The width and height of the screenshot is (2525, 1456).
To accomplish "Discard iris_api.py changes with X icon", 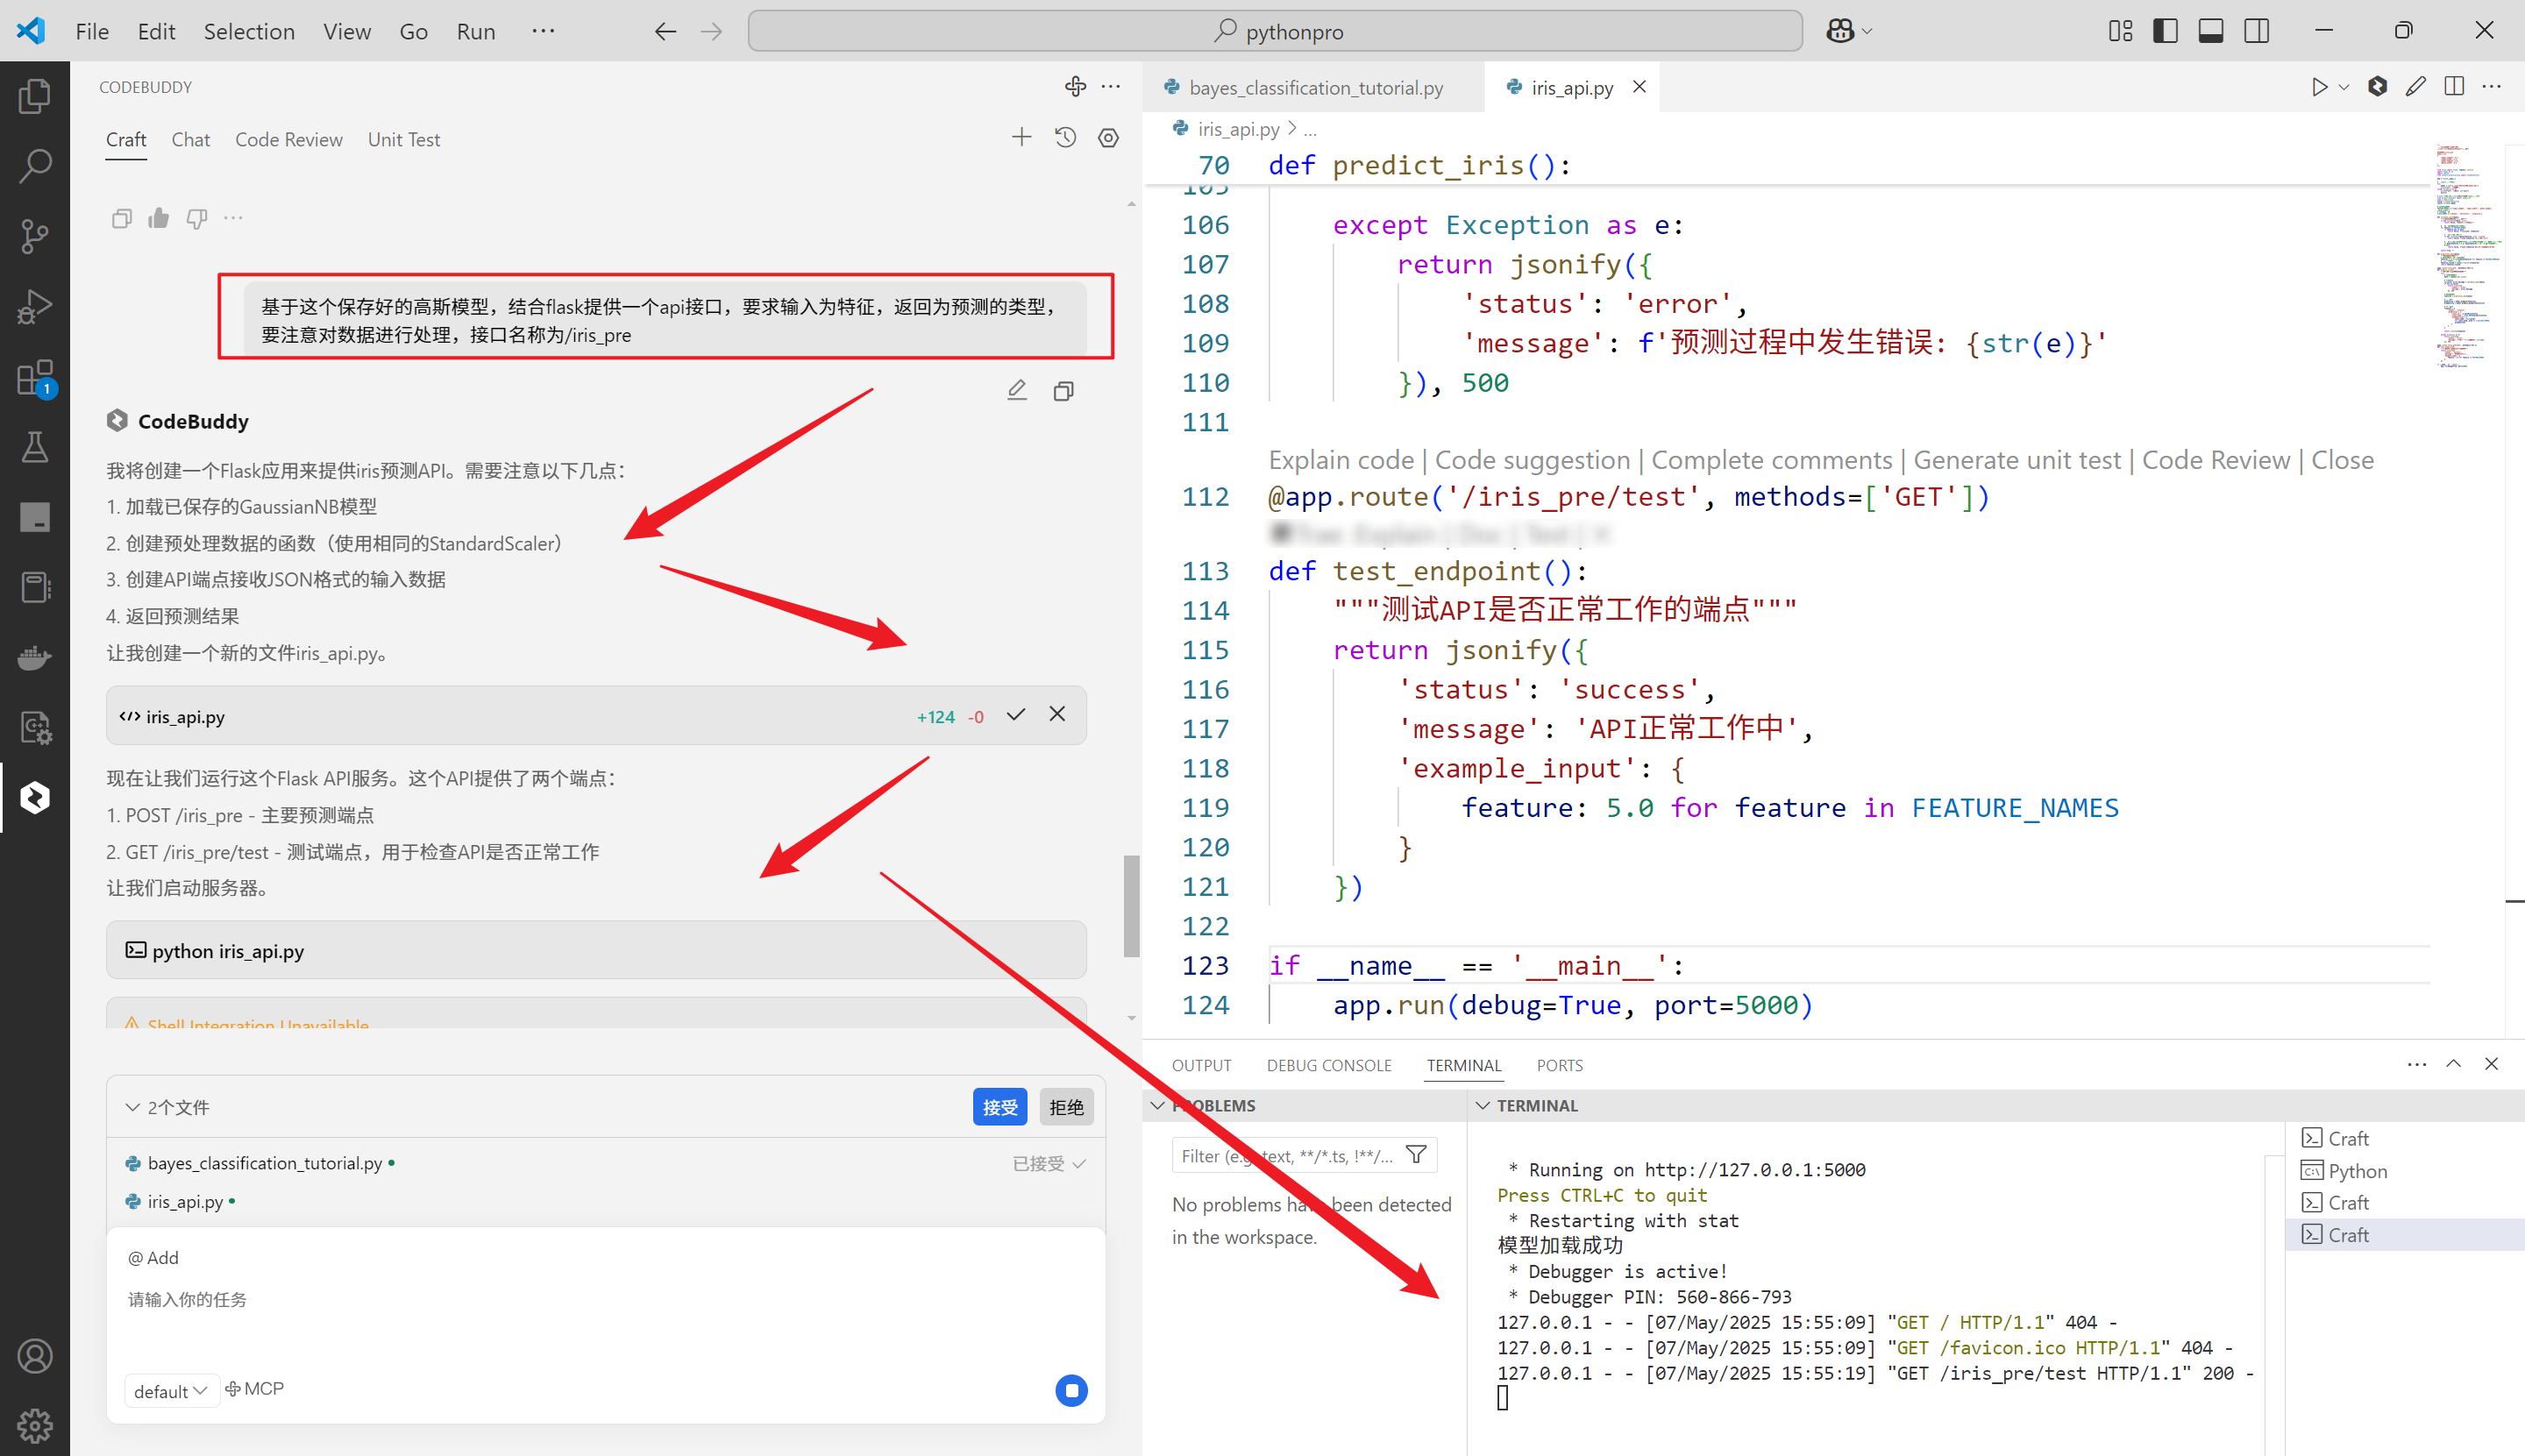I will click(x=1057, y=714).
